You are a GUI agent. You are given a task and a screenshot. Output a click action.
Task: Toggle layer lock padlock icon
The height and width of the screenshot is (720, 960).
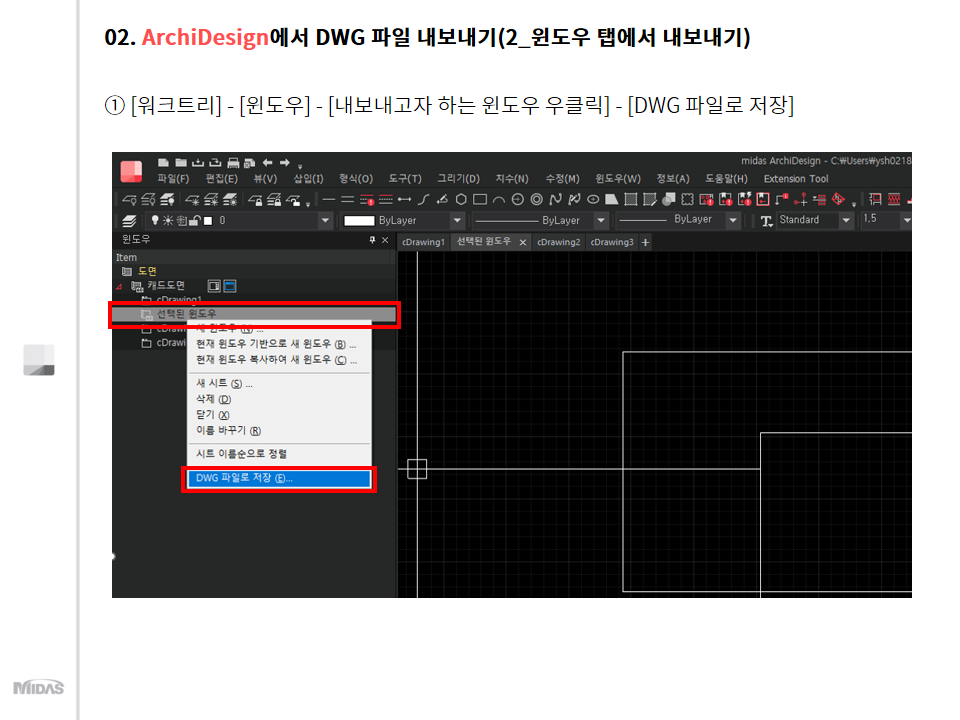click(x=195, y=220)
